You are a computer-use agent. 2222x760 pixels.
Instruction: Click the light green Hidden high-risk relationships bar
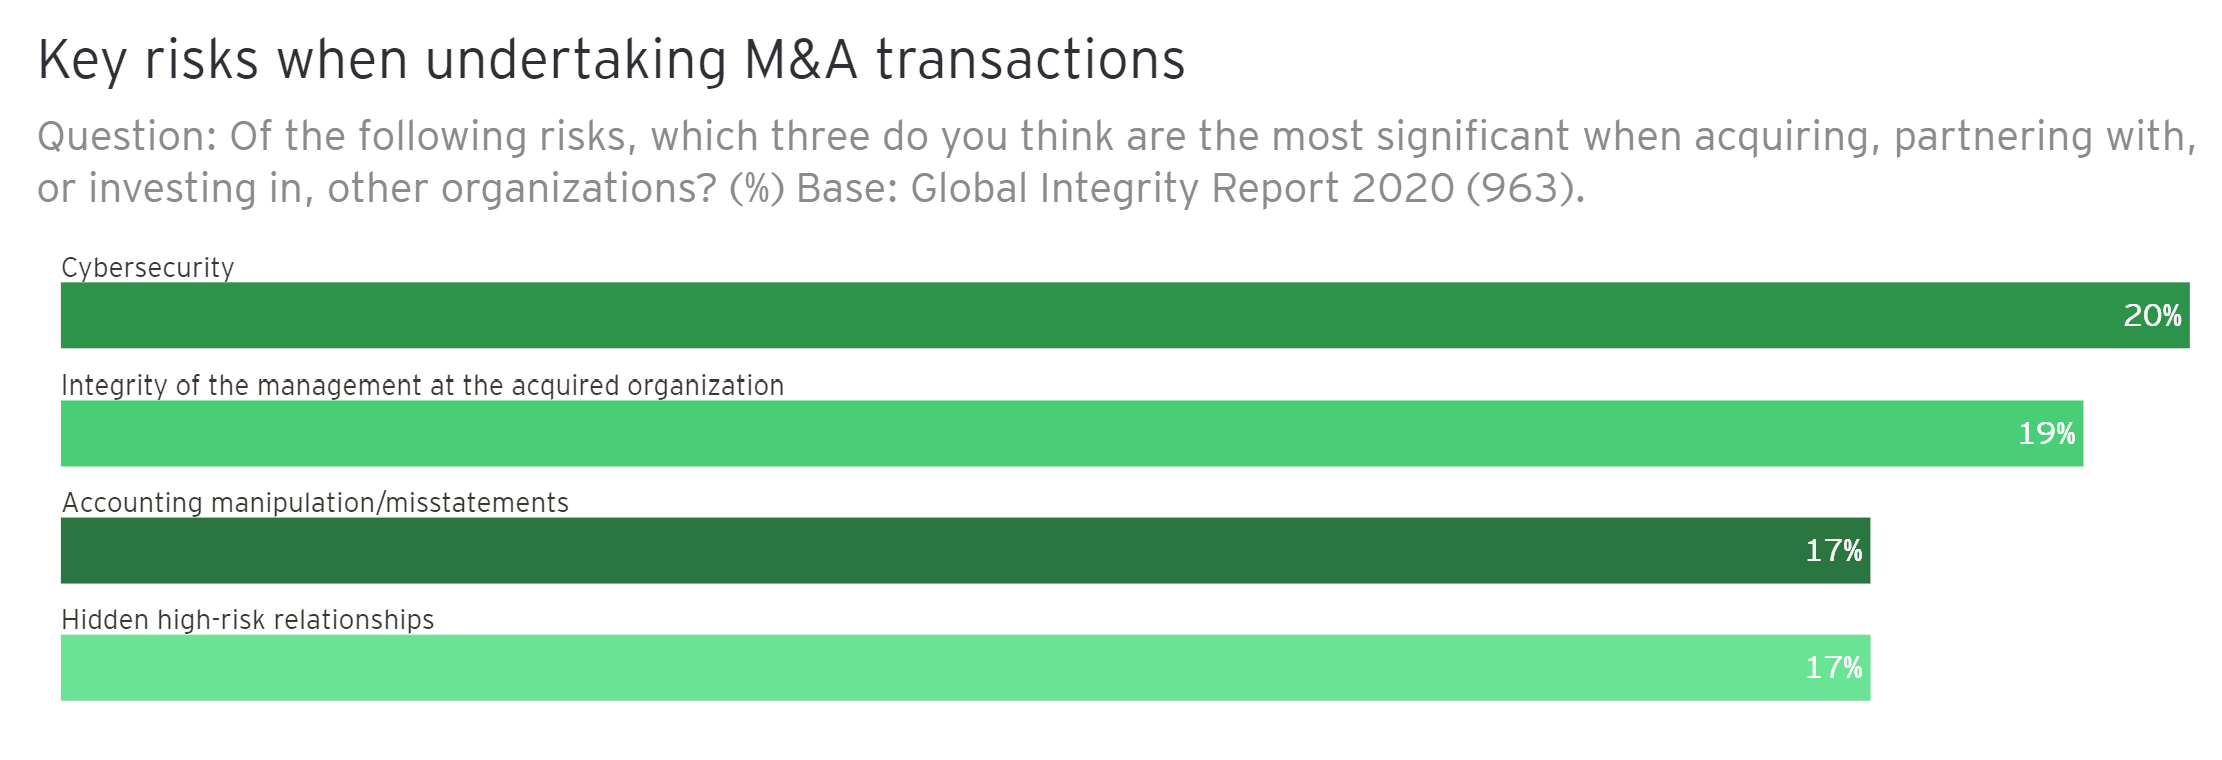coord(900,668)
